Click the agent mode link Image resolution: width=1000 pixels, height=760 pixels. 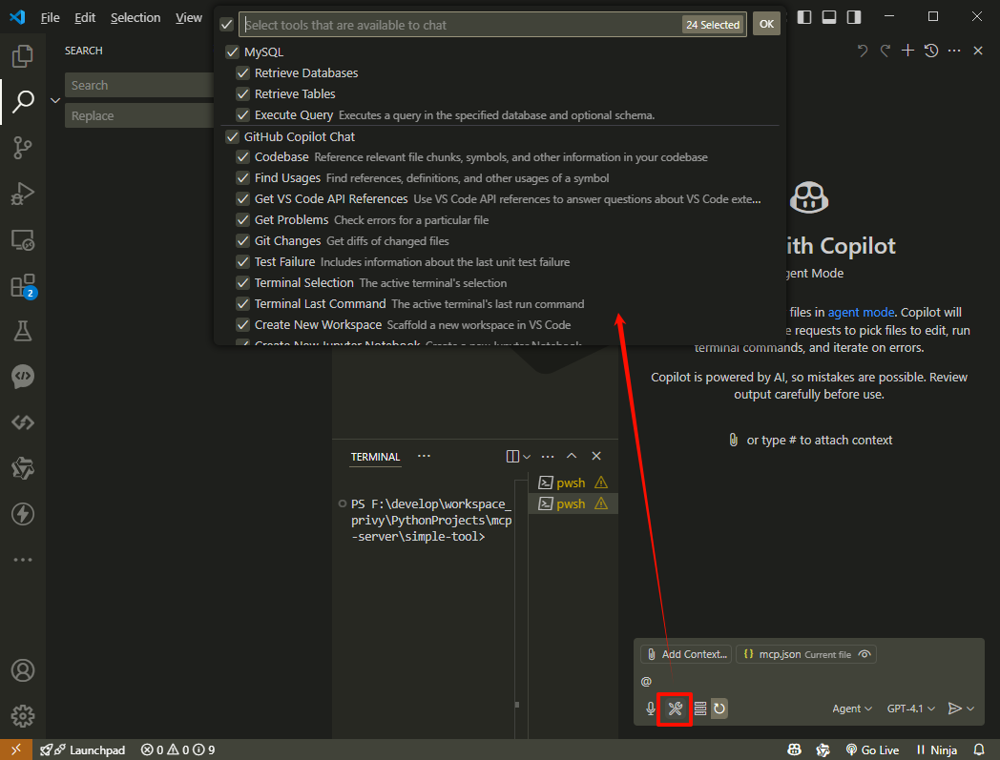tap(861, 312)
